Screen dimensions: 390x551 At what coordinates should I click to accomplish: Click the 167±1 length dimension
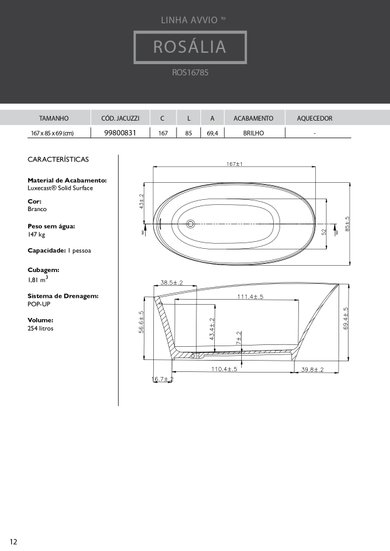(x=234, y=164)
